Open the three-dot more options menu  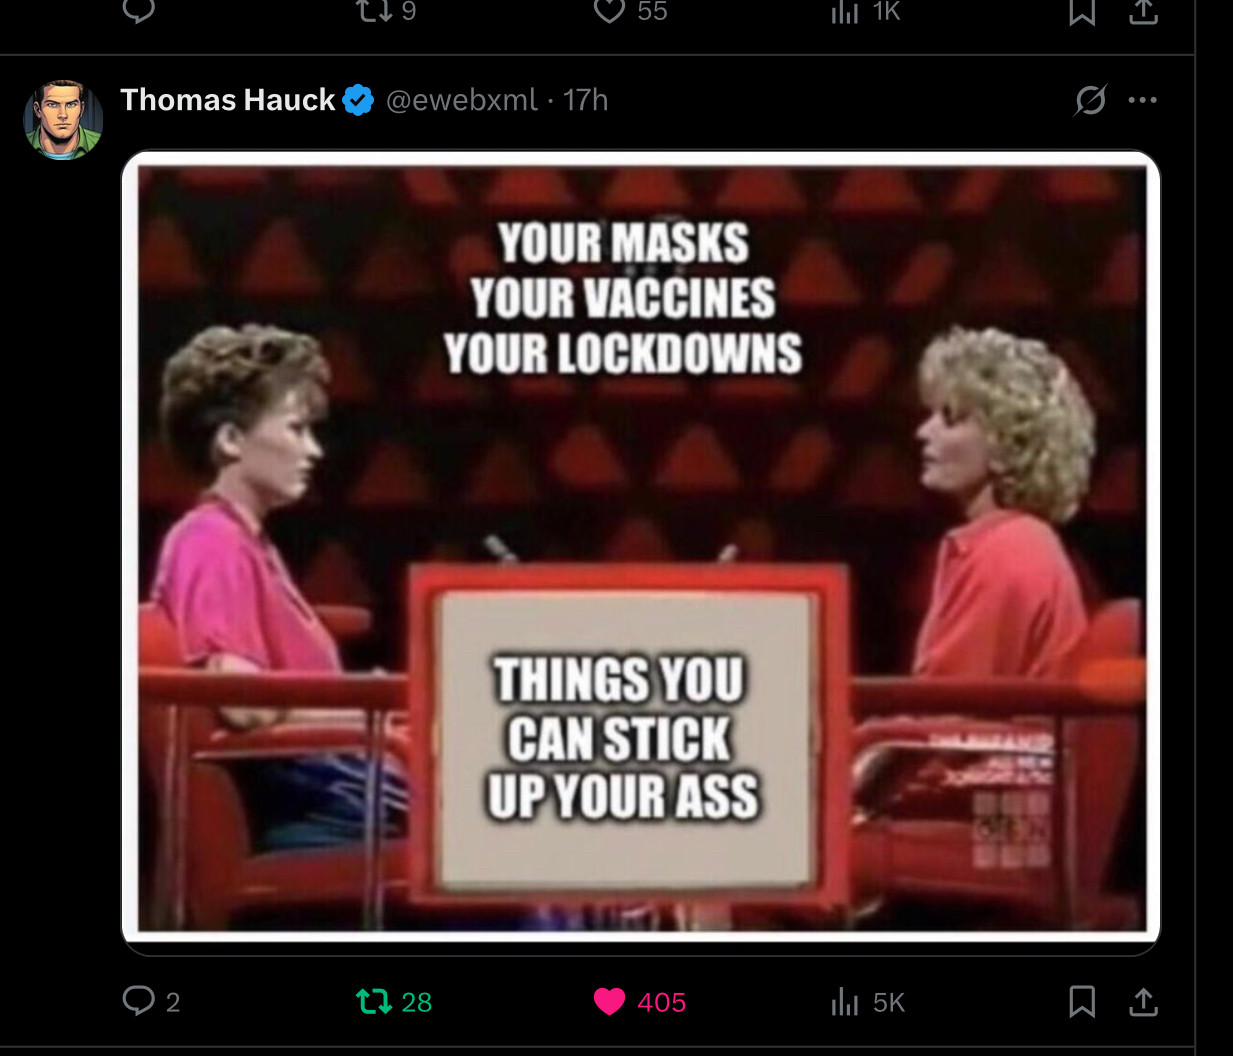coord(1142,100)
